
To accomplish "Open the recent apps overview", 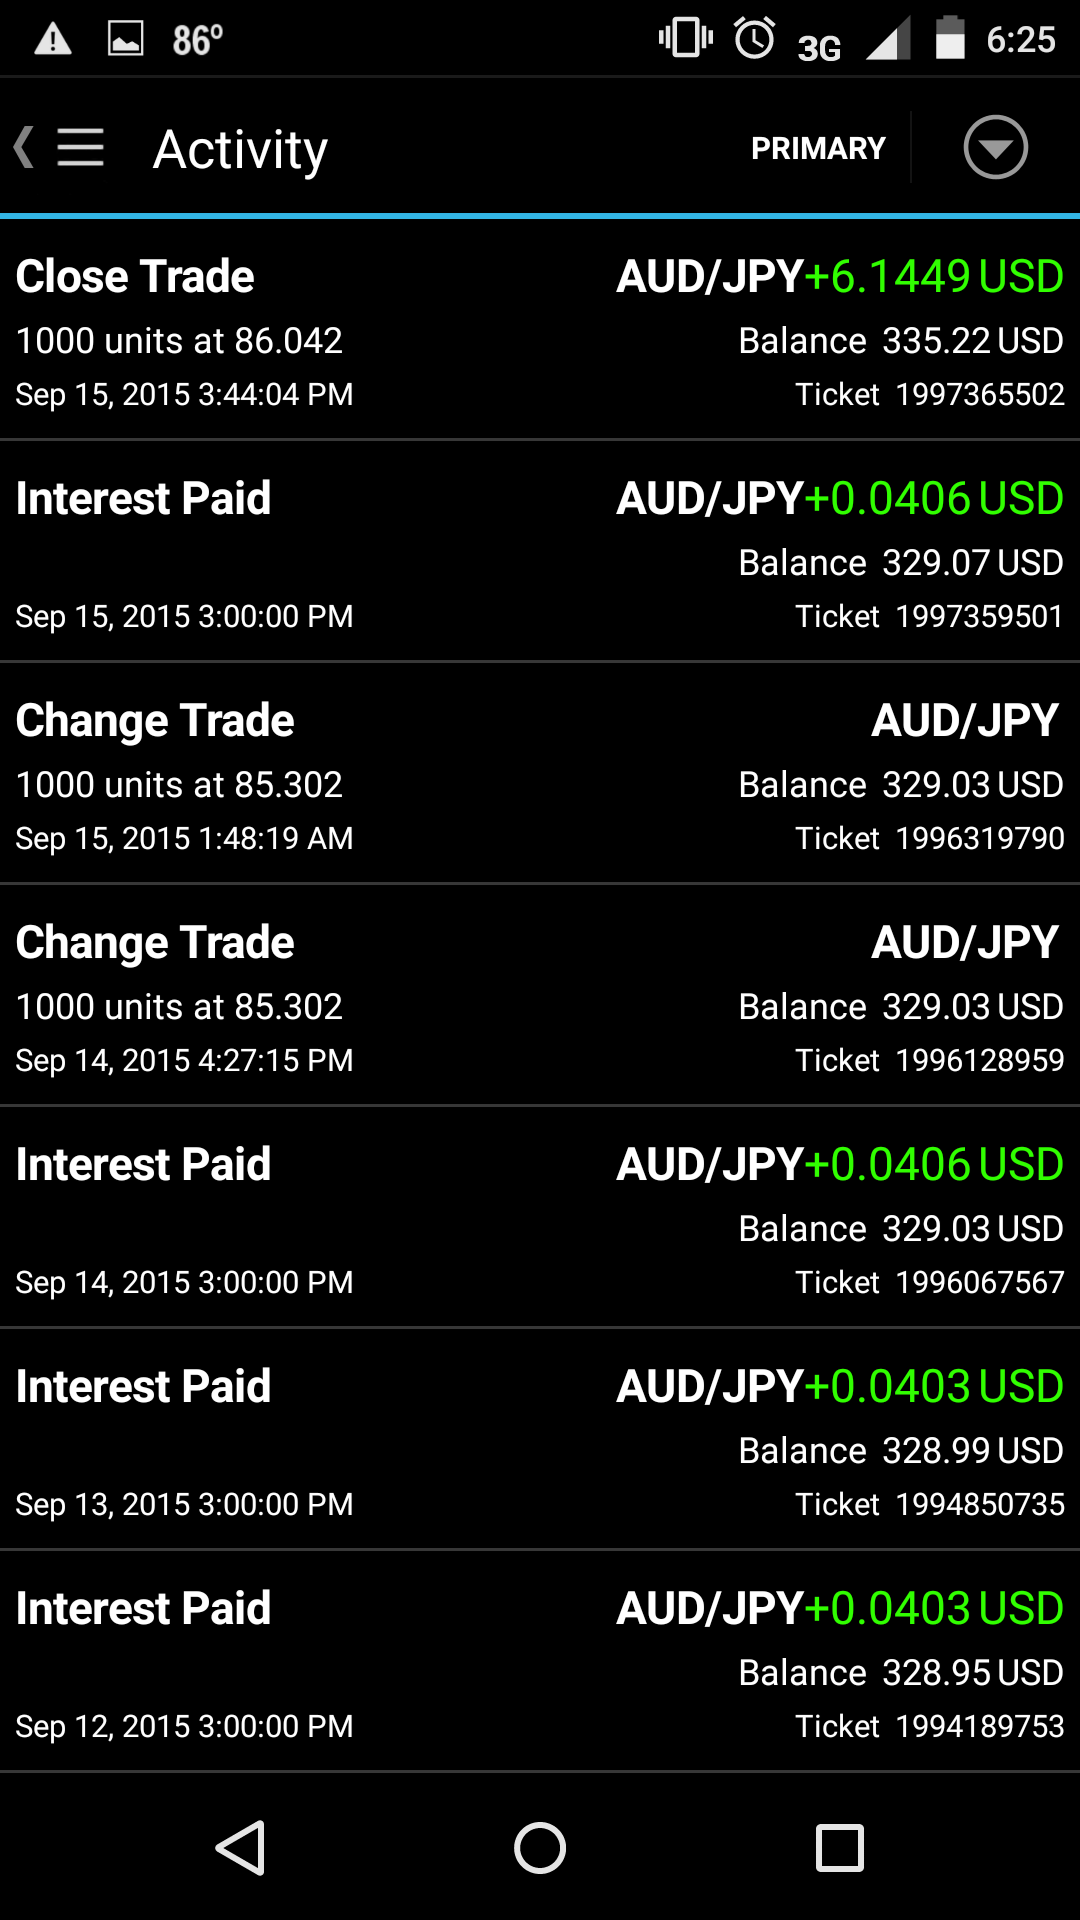I will tap(839, 1847).
